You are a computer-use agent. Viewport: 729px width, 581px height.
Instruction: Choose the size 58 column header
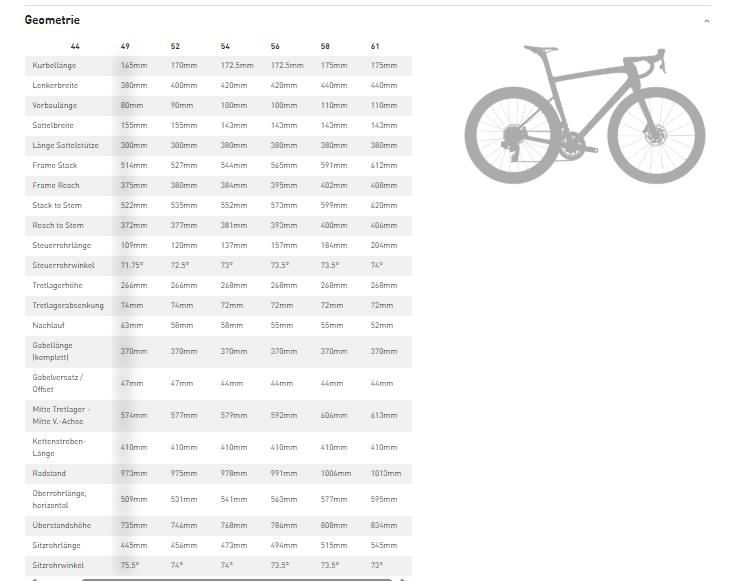pyautogui.click(x=325, y=47)
